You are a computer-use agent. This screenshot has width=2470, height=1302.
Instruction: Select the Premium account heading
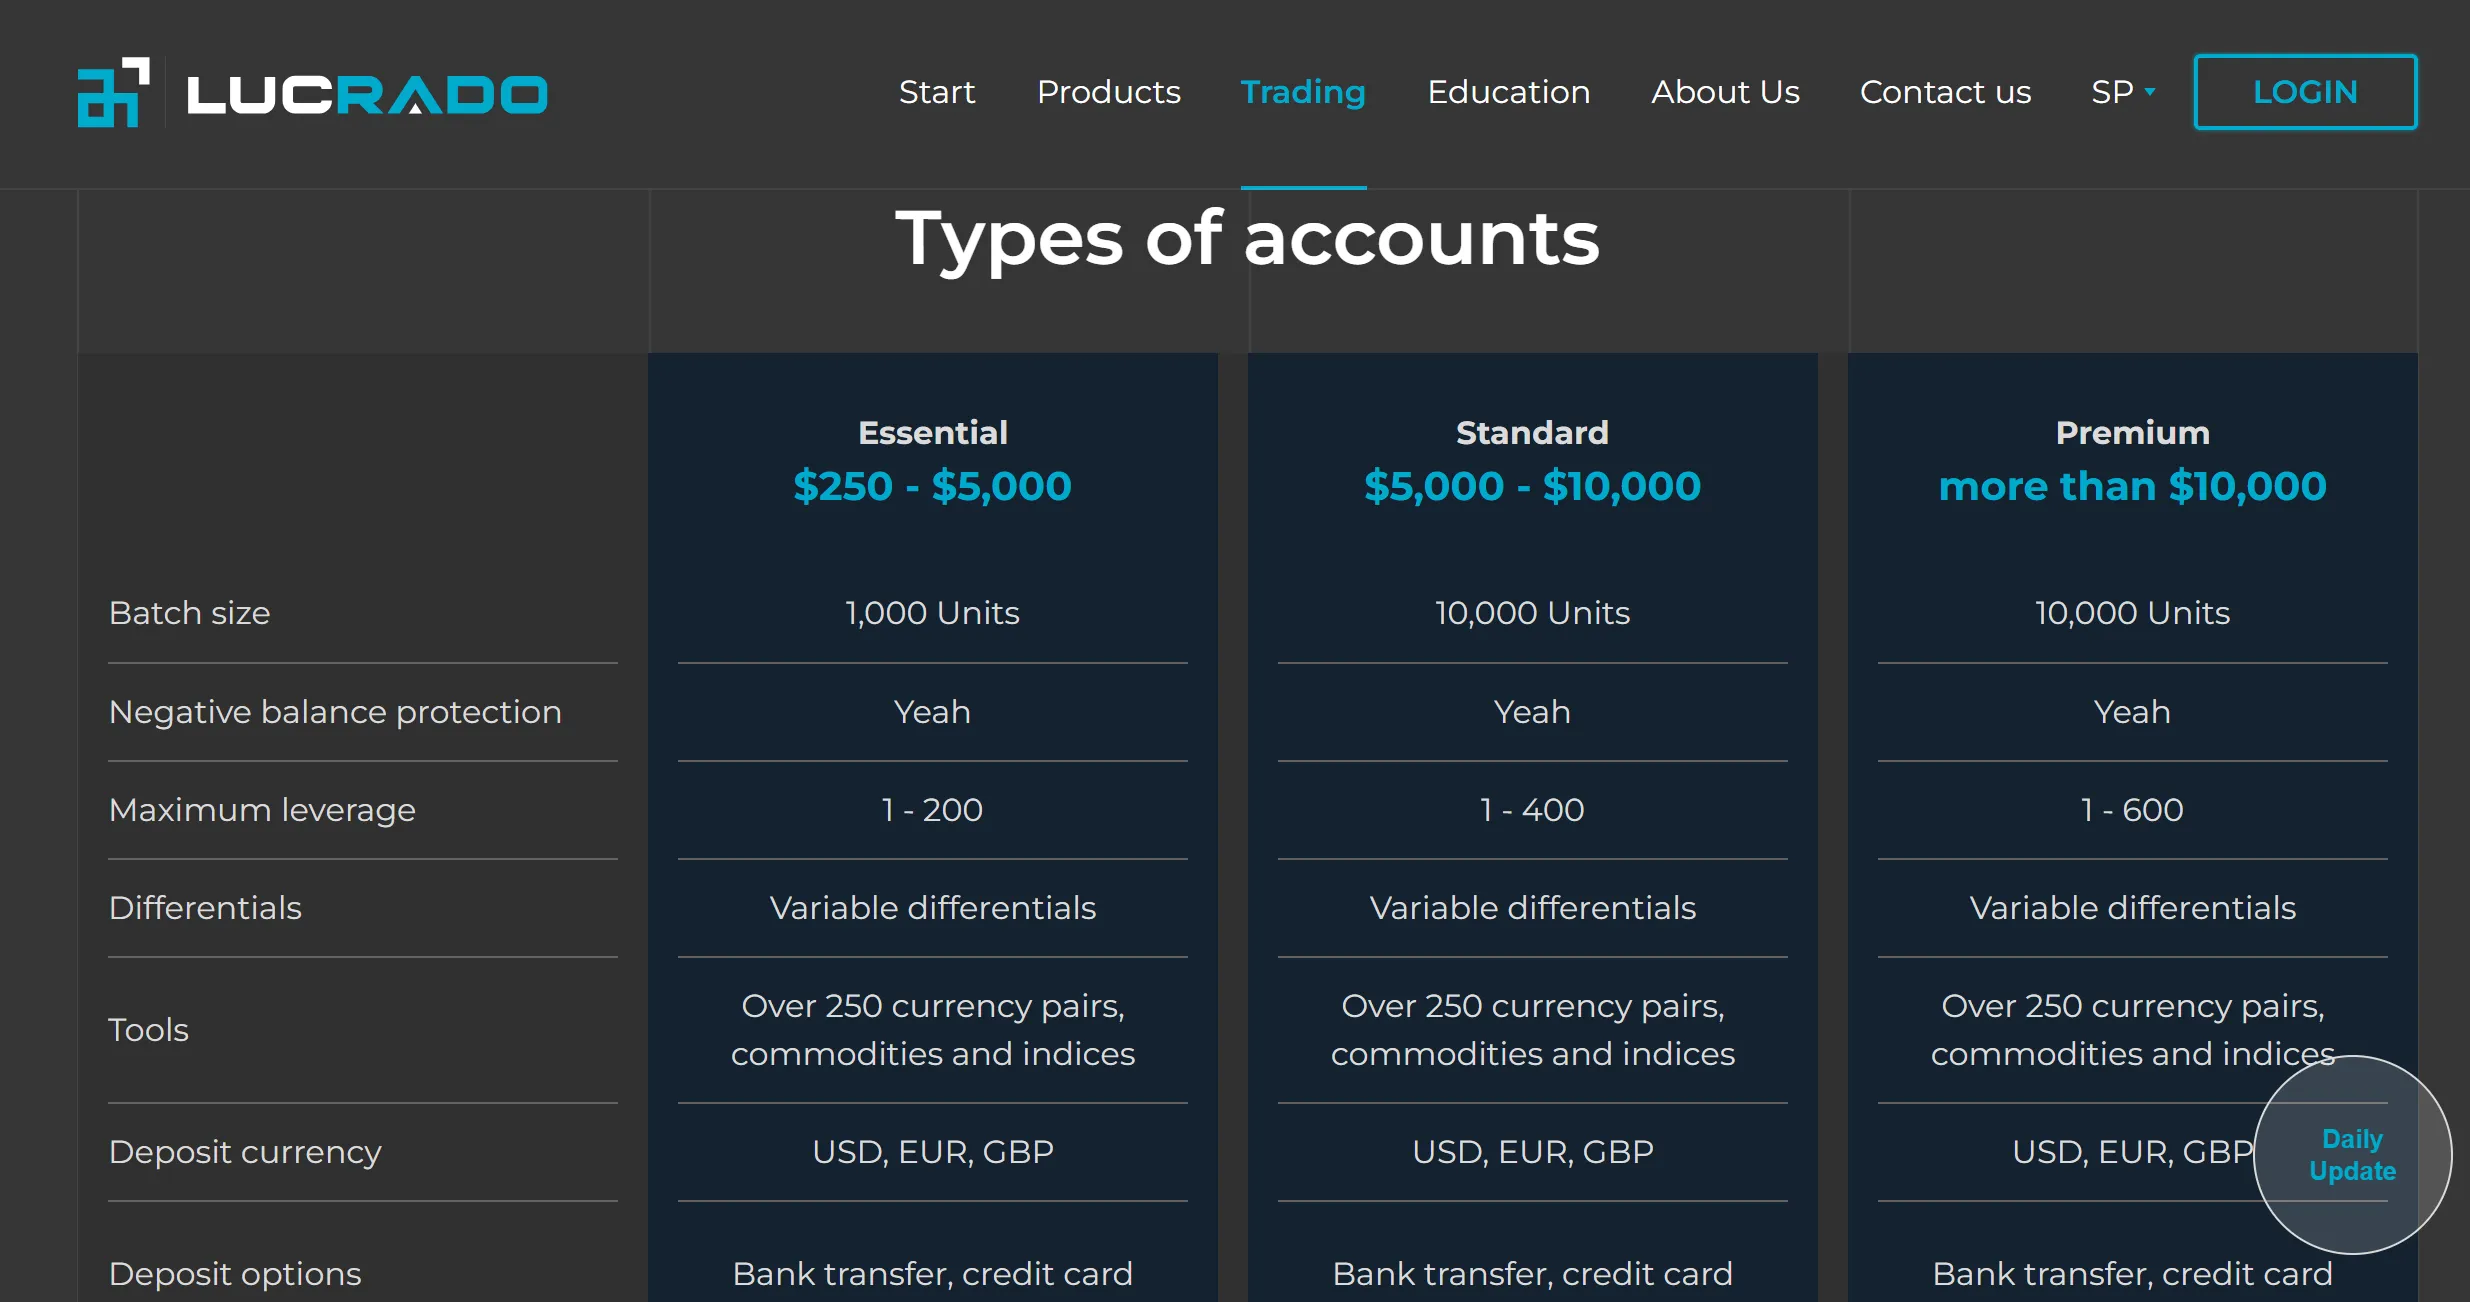point(2132,432)
